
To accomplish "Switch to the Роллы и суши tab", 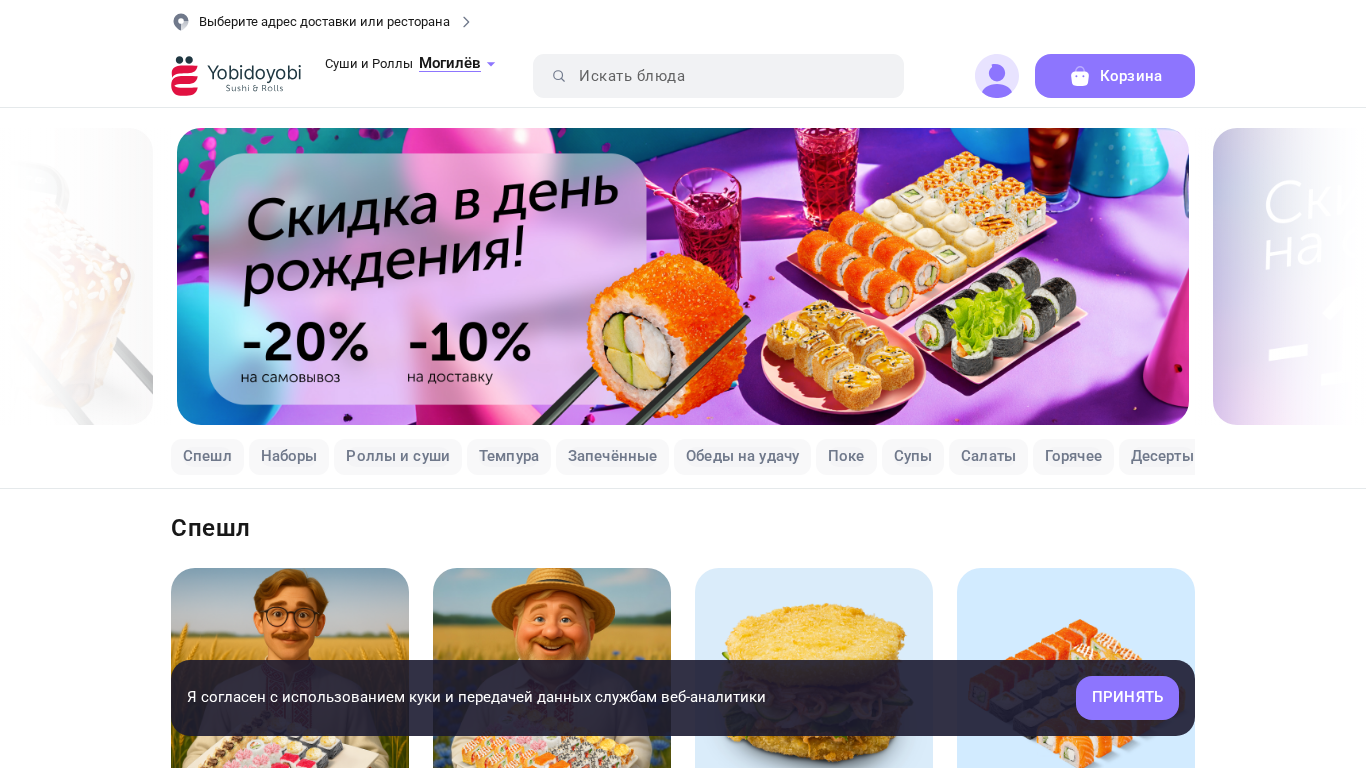I will point(398,456).
